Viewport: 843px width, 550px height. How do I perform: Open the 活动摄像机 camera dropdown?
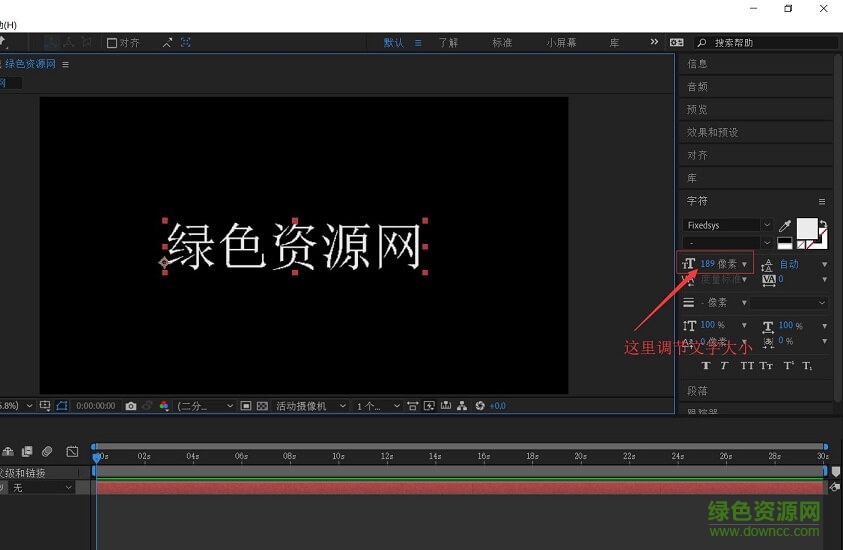pyautogui.click(x=311, y=406)
